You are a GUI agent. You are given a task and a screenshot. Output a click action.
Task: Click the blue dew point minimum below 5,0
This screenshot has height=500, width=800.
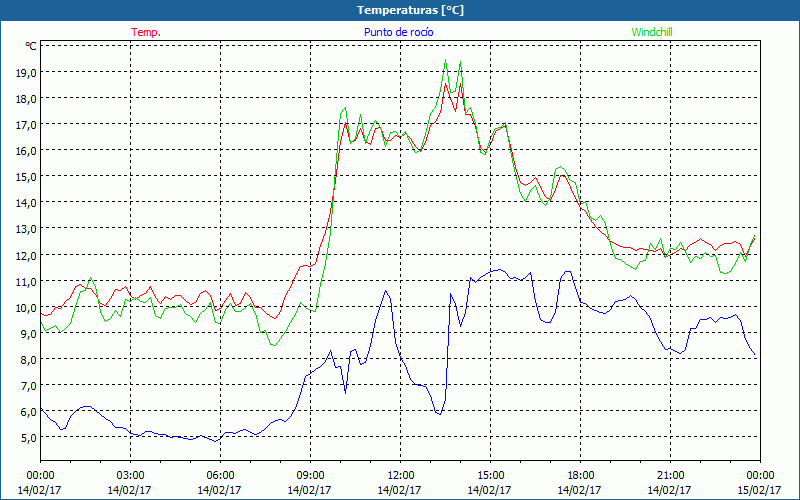[x=216, y=441]
